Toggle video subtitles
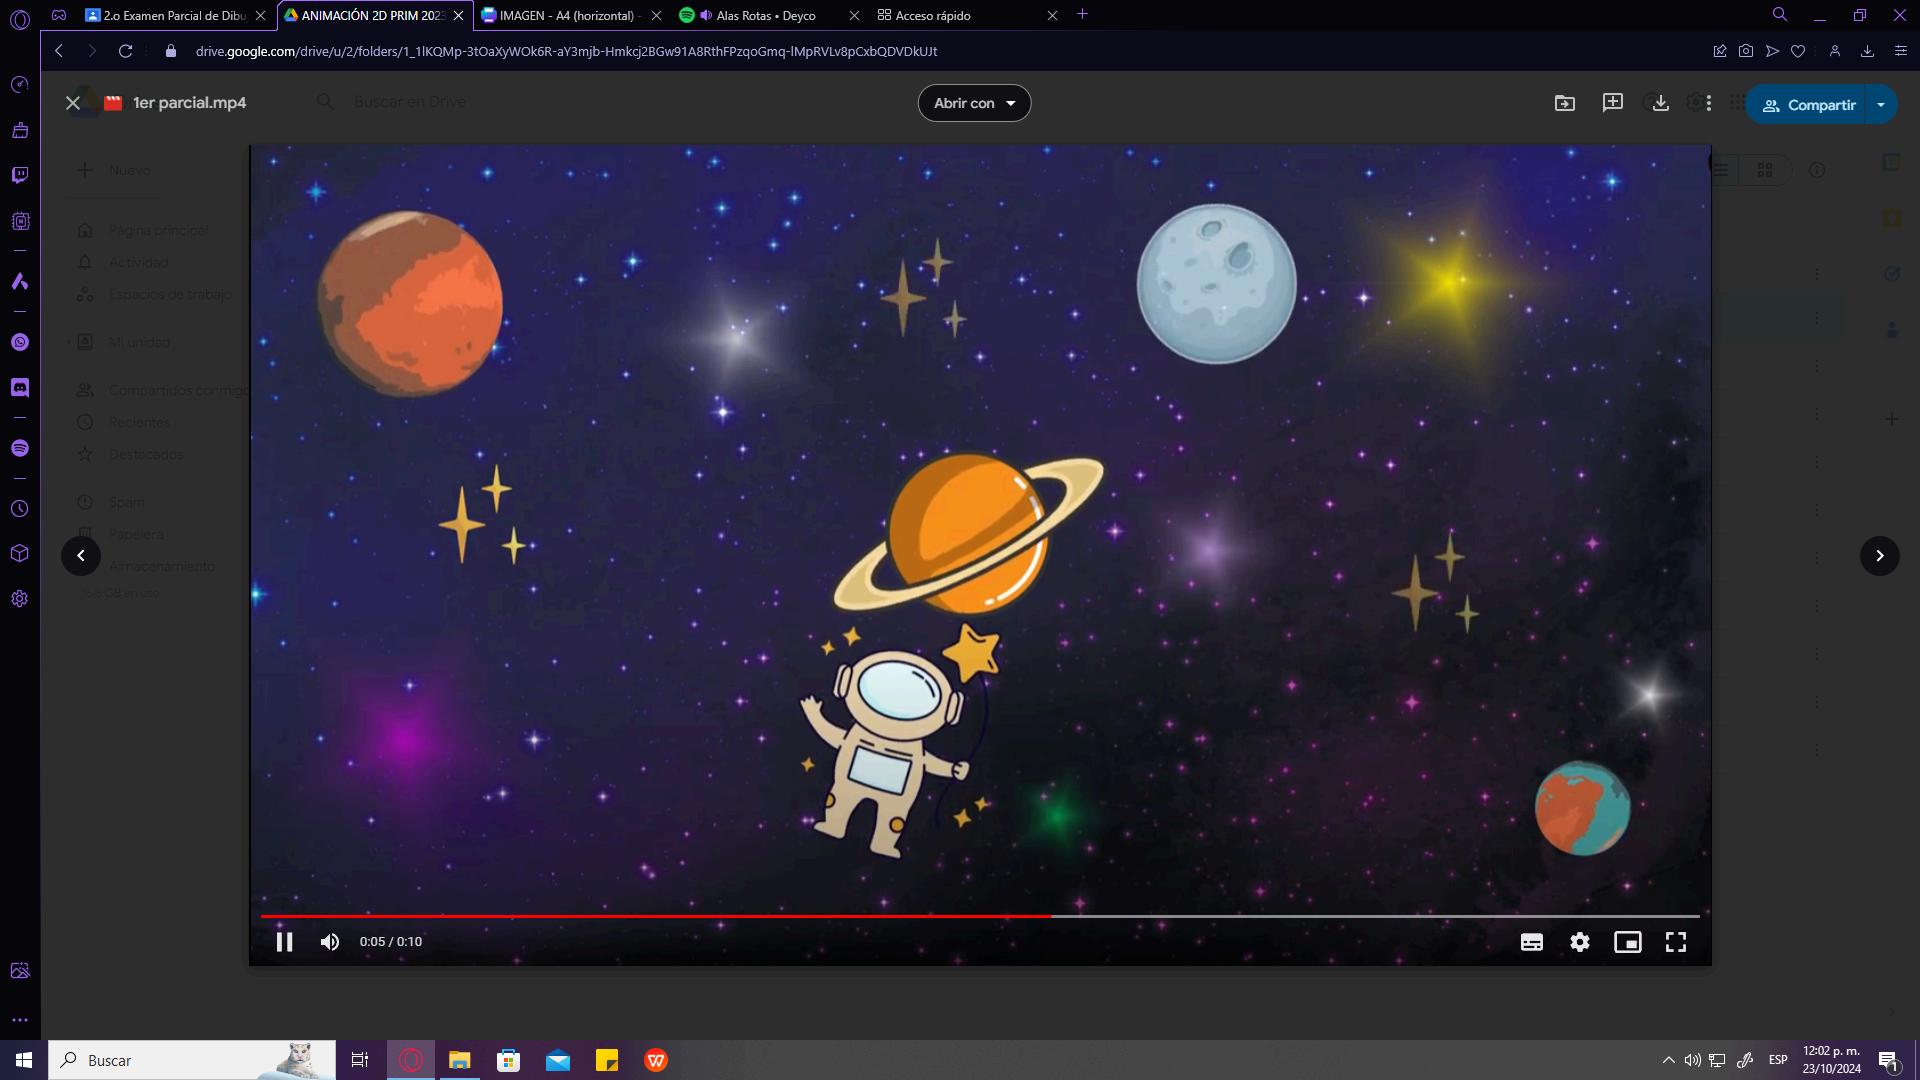 (1531, 942)
